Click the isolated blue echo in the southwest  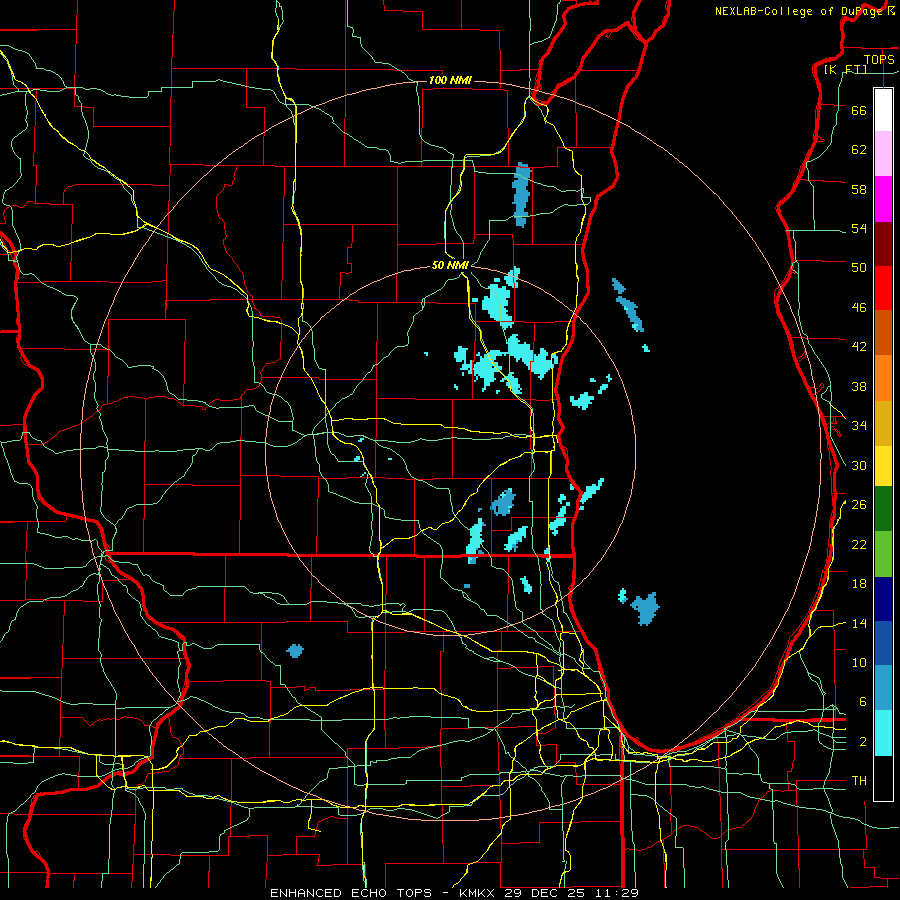294,650
